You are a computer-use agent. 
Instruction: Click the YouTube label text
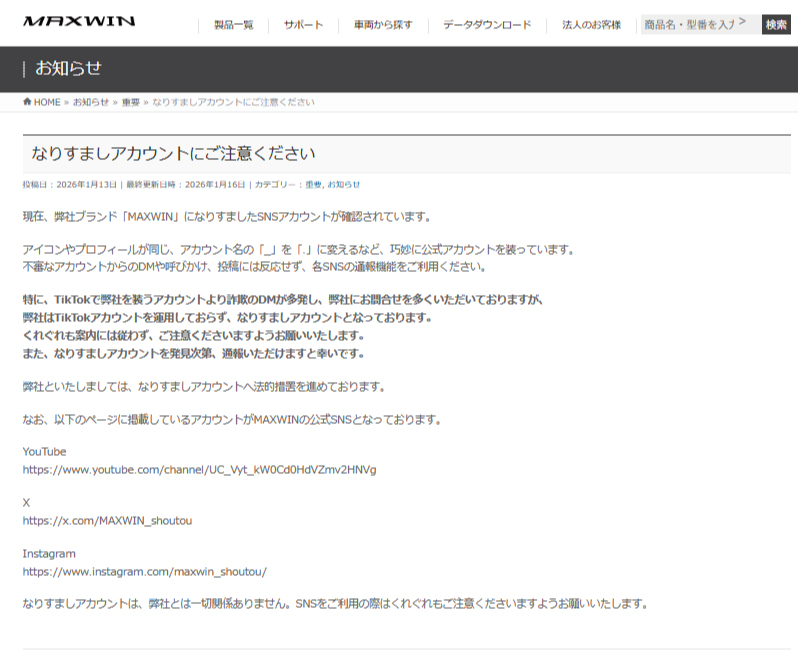click(44, 451)
